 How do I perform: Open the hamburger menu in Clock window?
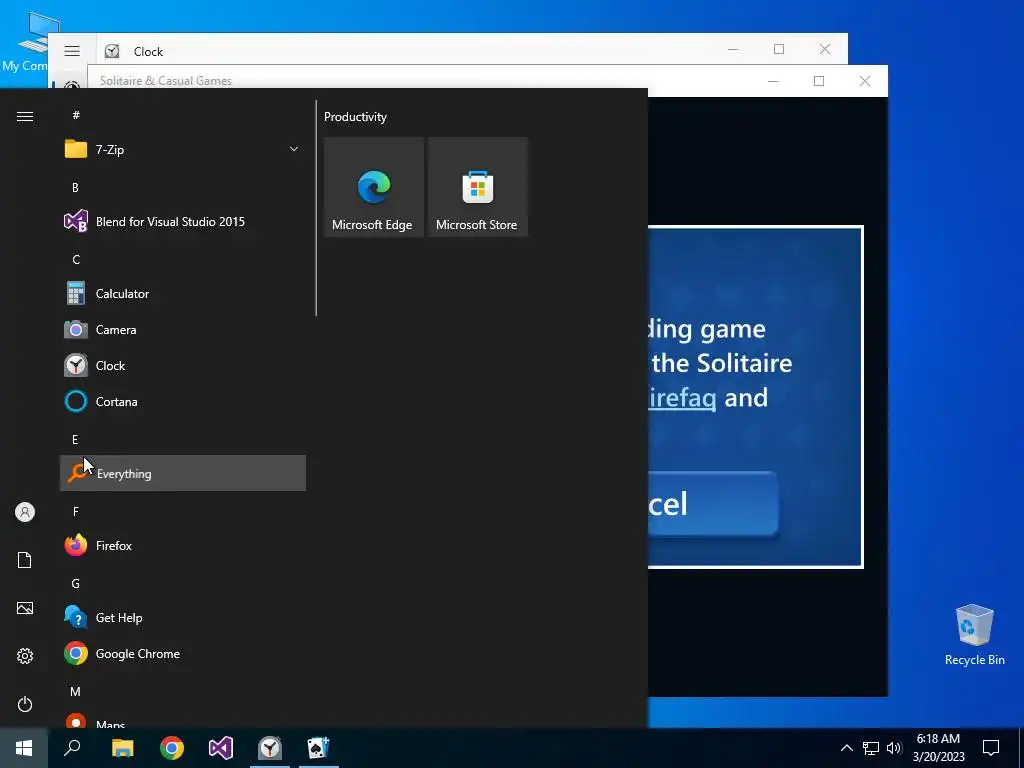pos(72,51)
